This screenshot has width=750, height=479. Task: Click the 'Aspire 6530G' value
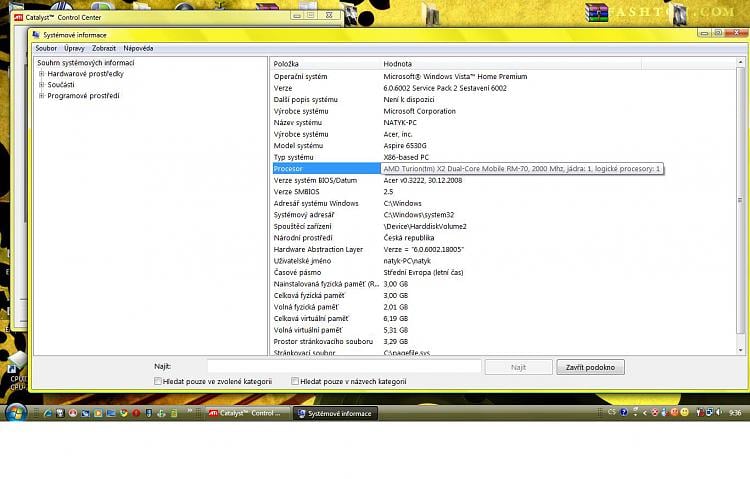click(405, 145)
